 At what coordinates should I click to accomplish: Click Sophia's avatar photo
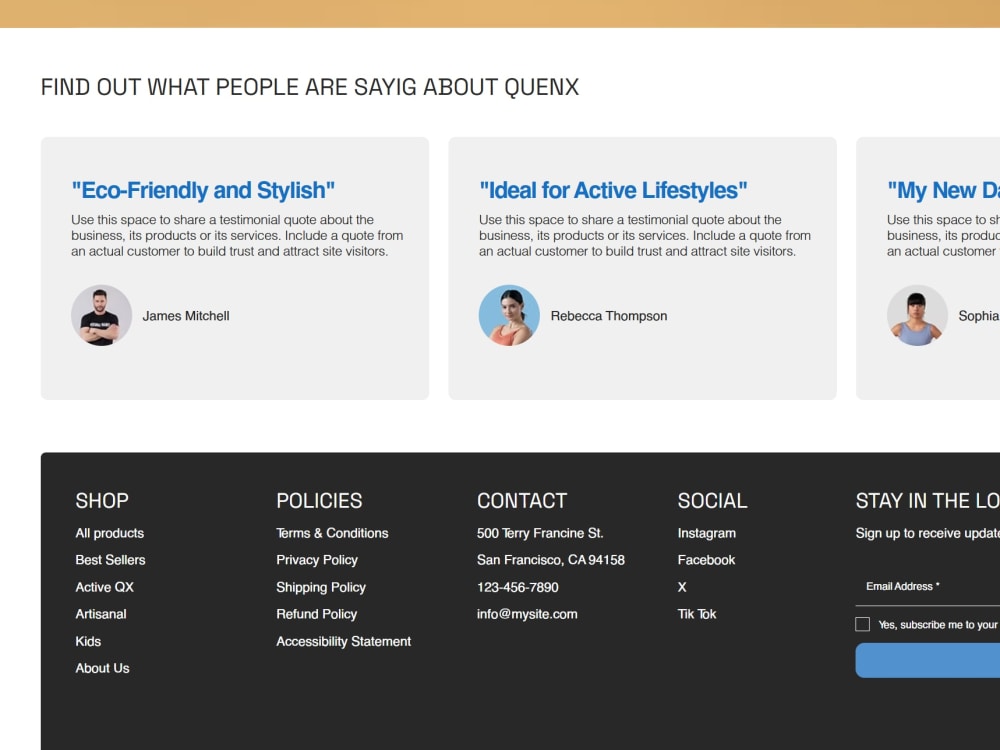tap(917, 316)
